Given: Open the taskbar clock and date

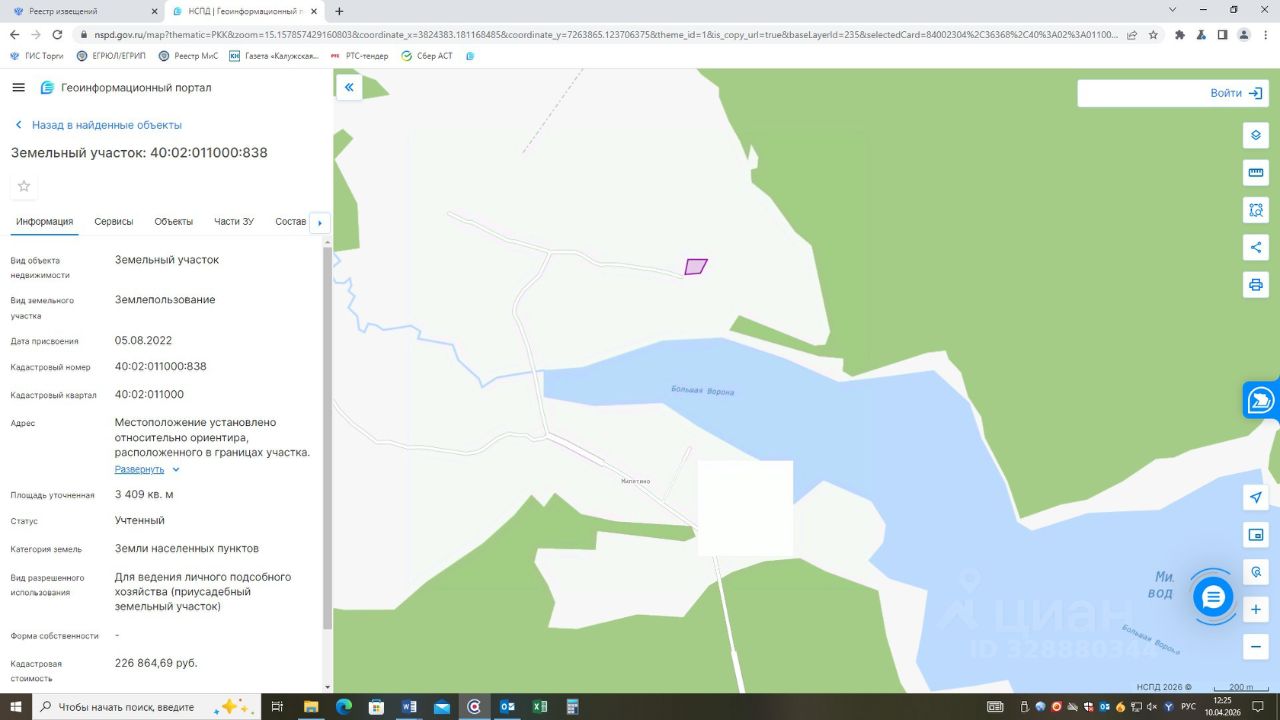Looking at the screenshot, I should coord(1225,706).
